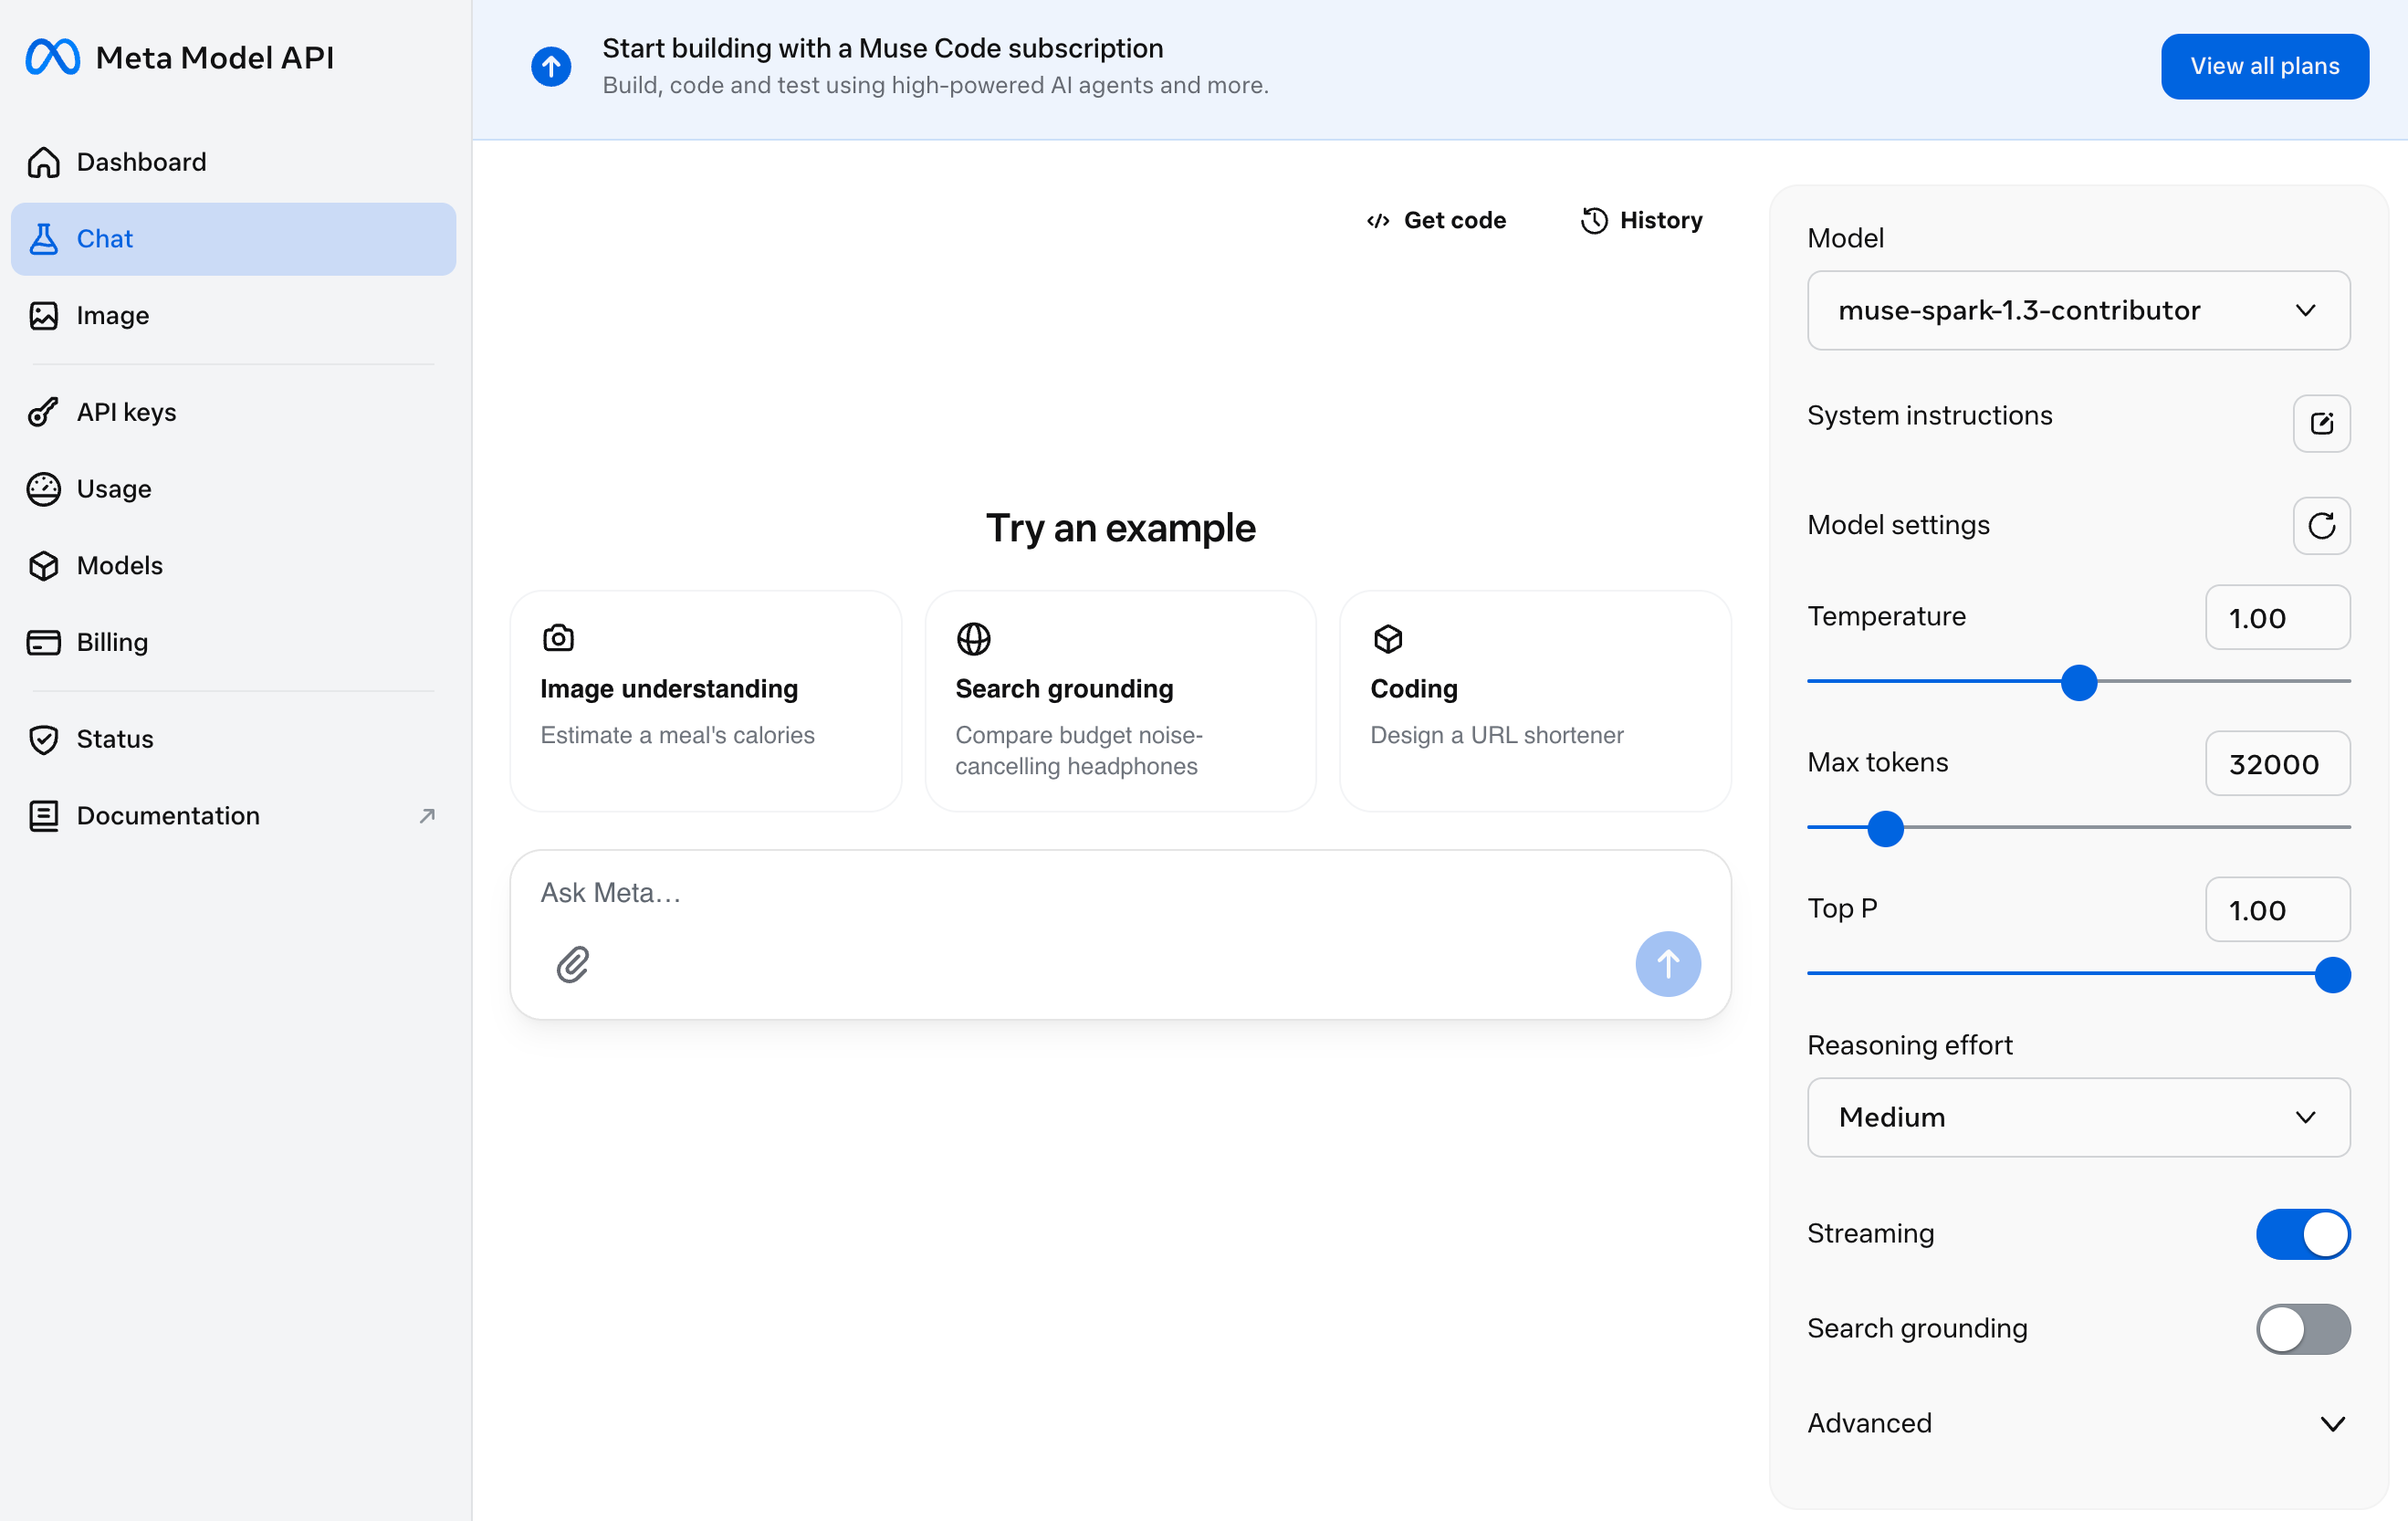Click the 'Reasoning effort' label
Viewport: 2408px width, 1521px height.
(1909, 1046)
